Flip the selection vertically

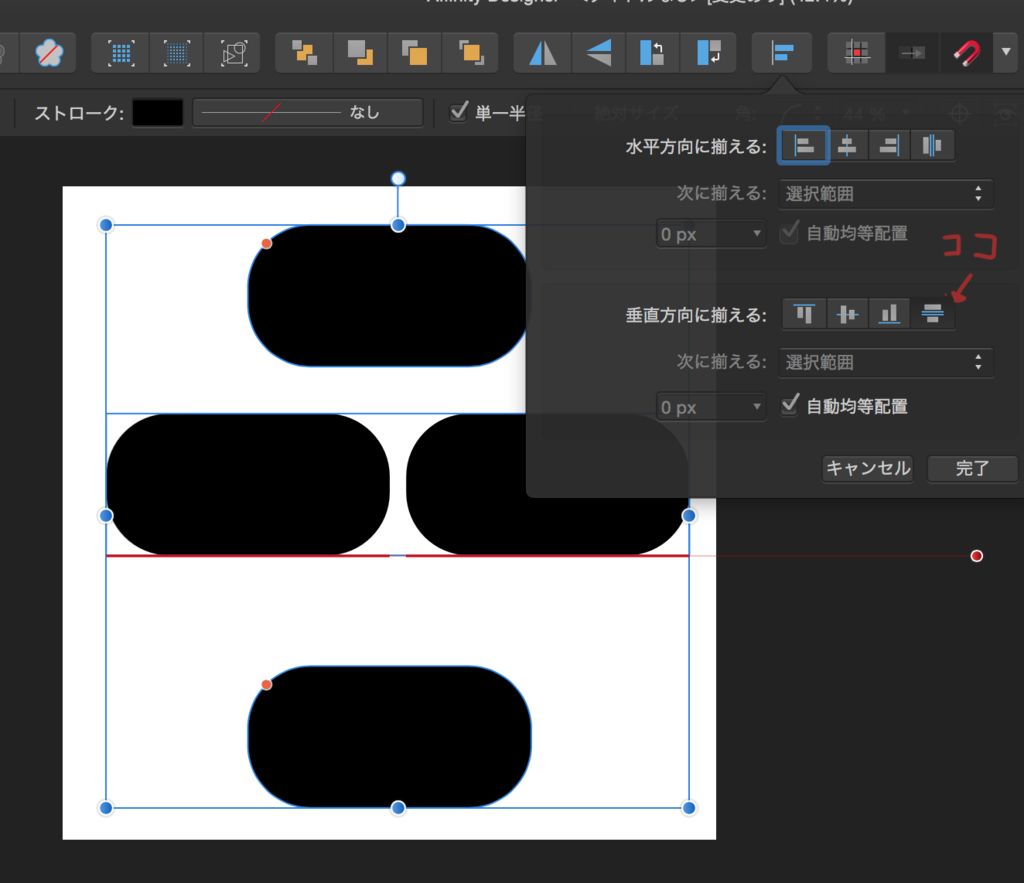click(598, 52)
